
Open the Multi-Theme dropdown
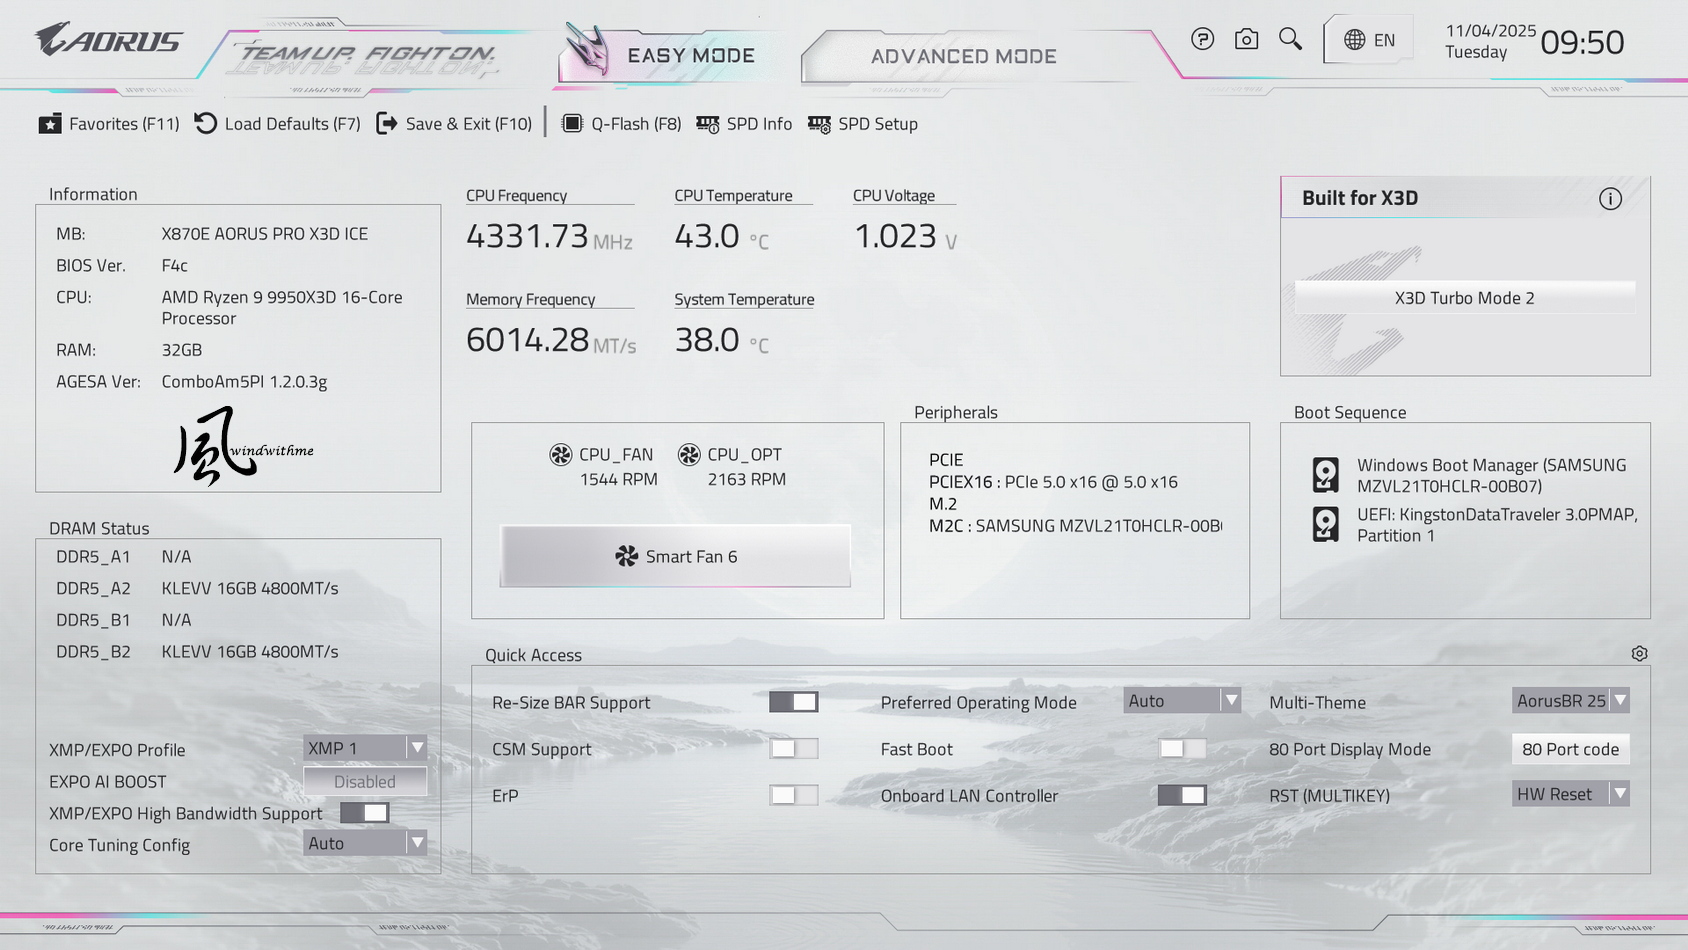pos(1571,701)
